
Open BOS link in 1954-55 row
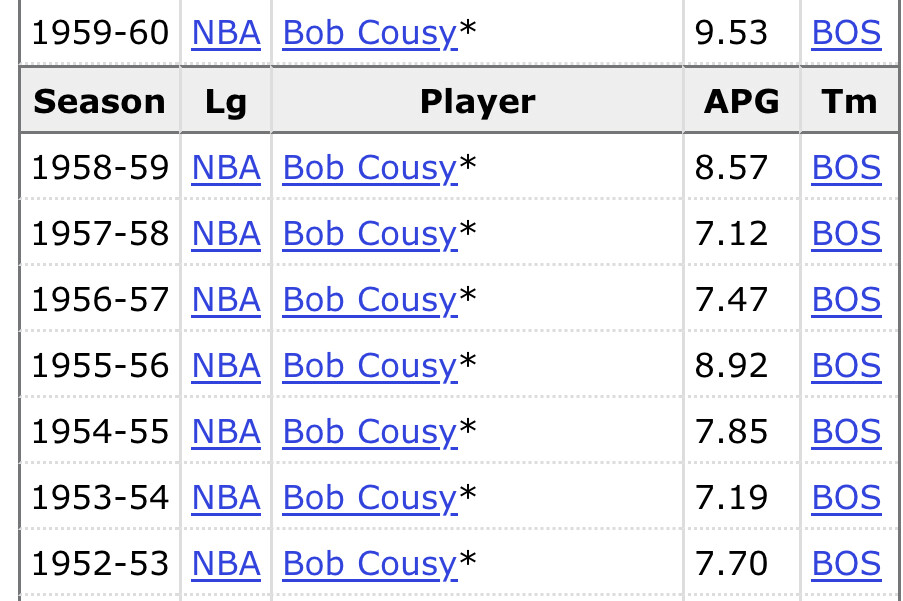coord(846,432)
